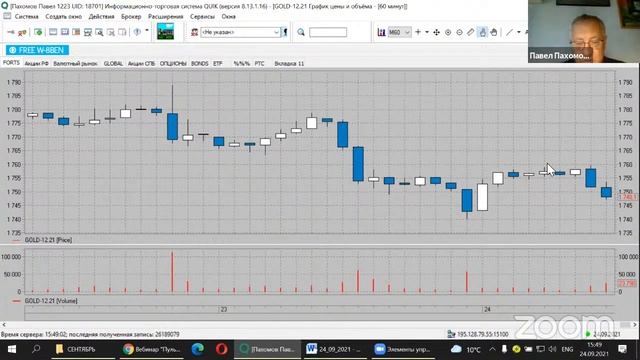Open dropdown arrow next to plus icon
640x360 pixels.
[427, 32]
